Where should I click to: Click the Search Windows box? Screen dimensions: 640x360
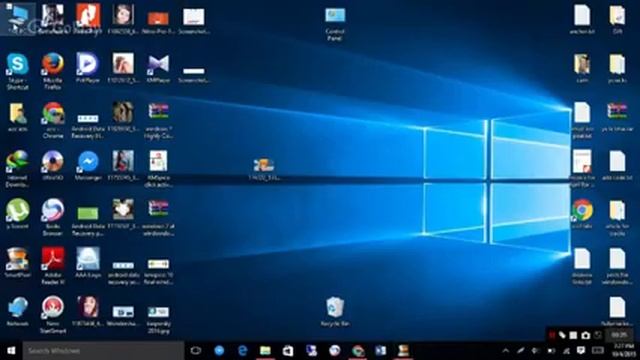(x=103, y=351)
